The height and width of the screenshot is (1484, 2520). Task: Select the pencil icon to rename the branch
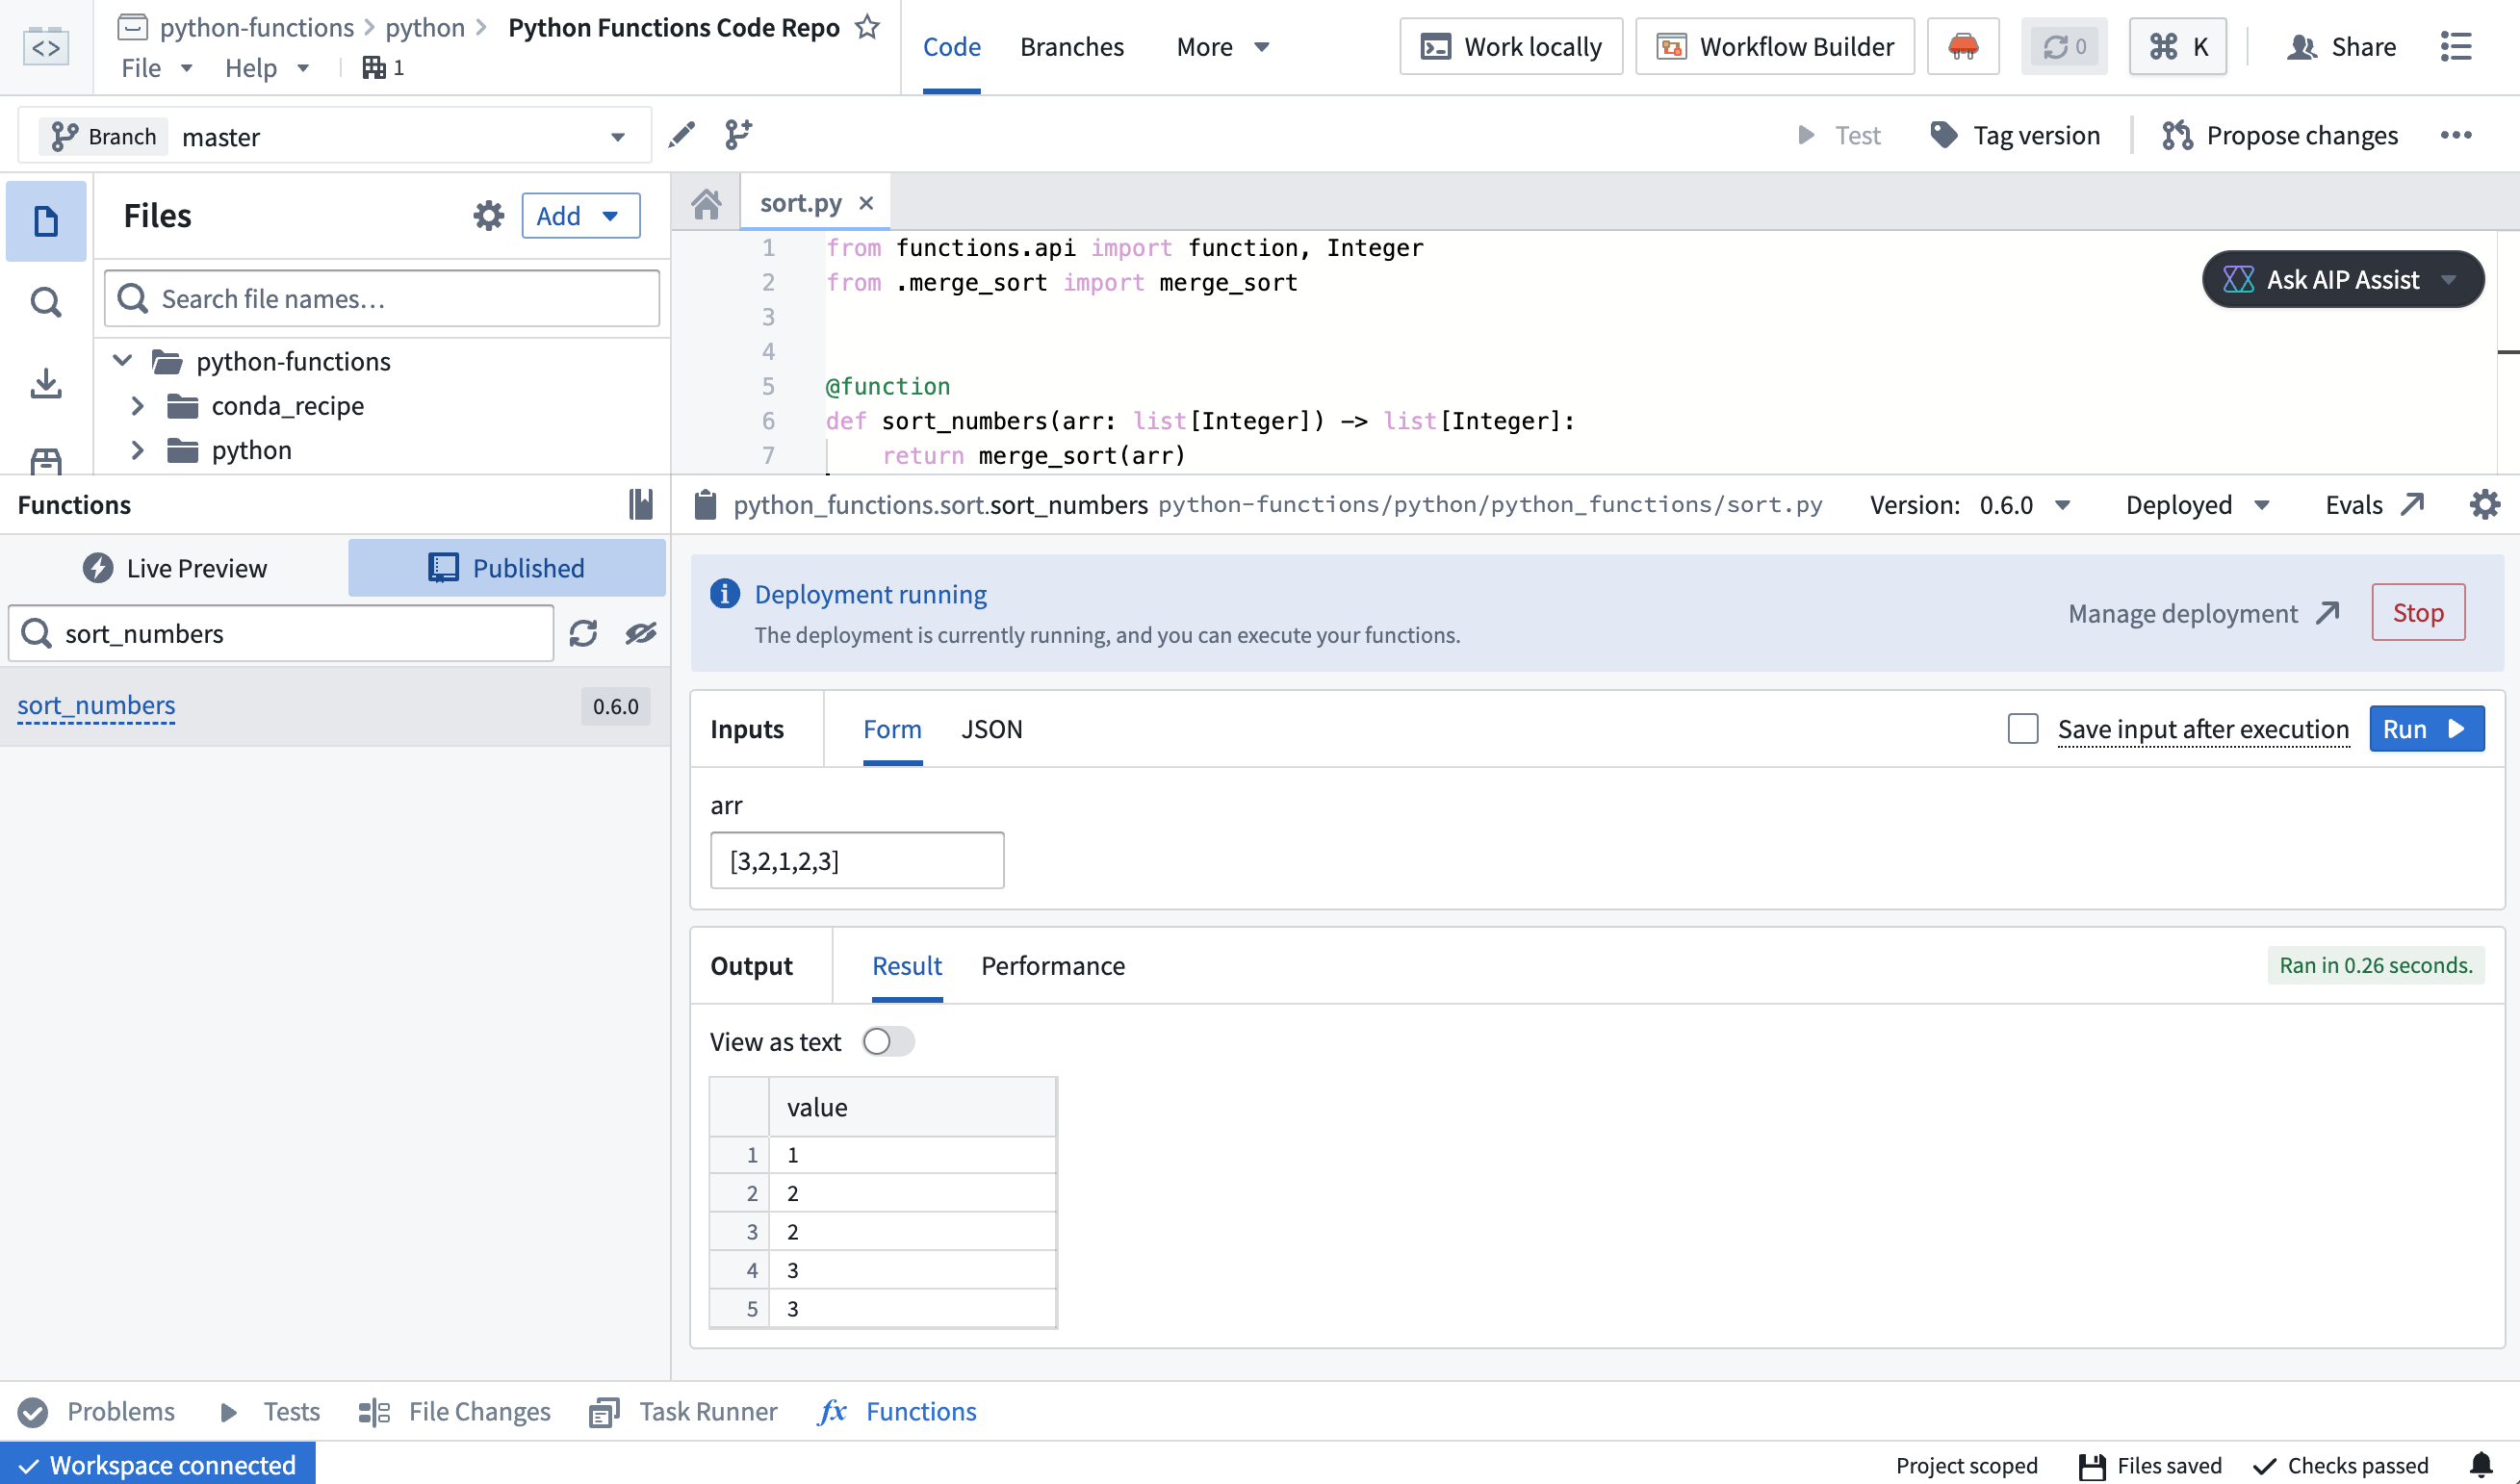[x=681, y=135]
